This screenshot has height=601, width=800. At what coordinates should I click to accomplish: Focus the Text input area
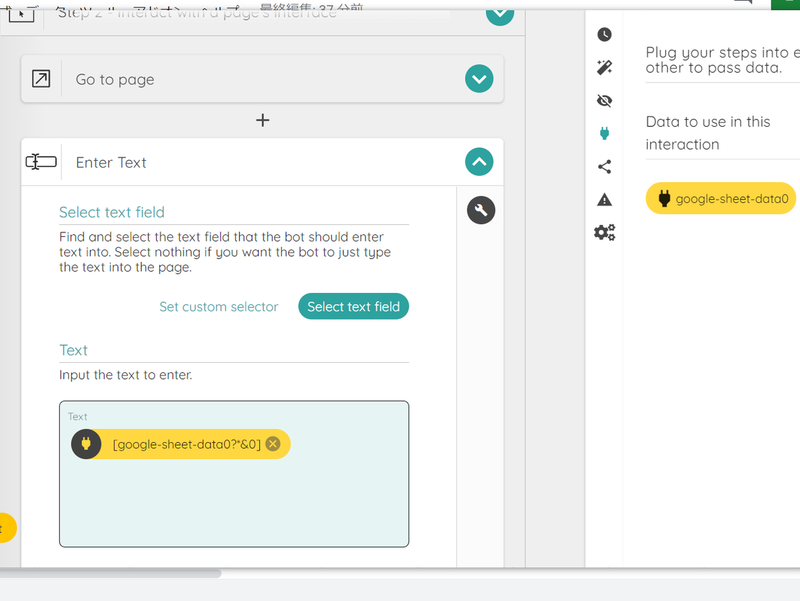pyautogui.click(x=234, y=474)
